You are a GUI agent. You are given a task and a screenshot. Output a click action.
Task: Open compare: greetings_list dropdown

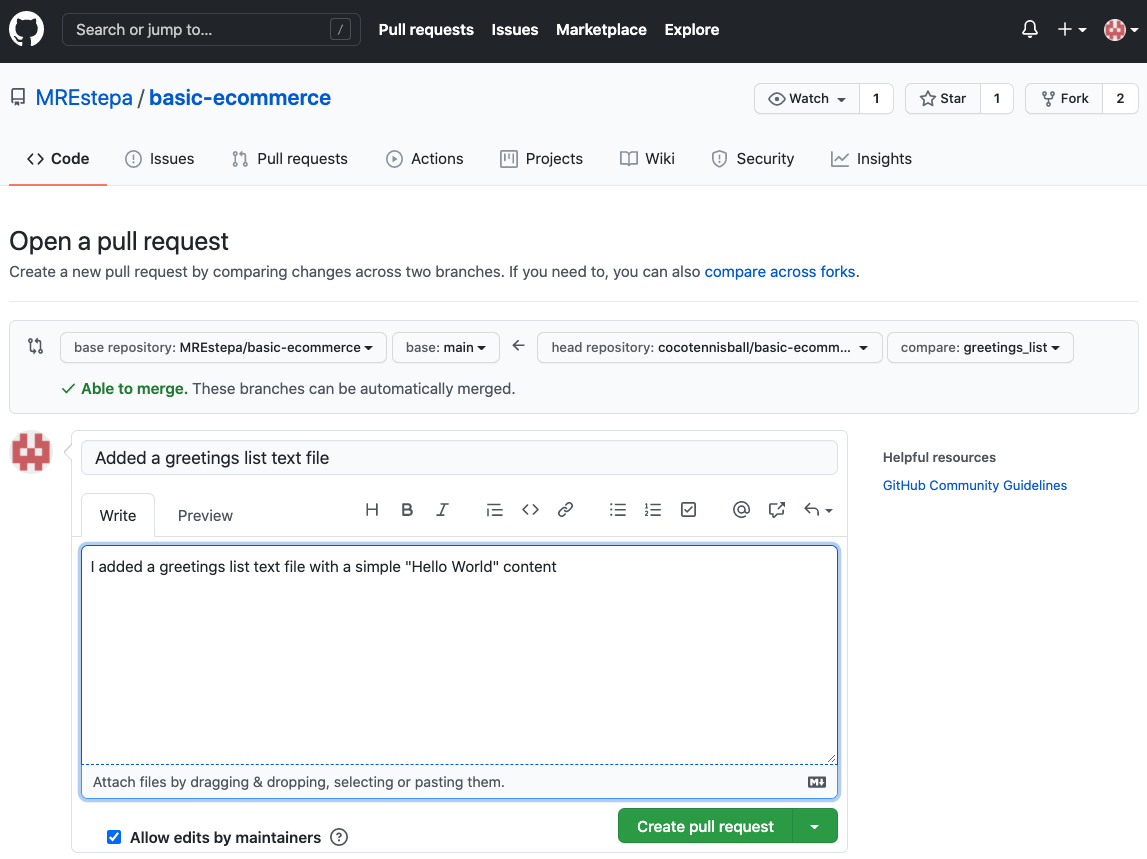click(x=980, y=348)
